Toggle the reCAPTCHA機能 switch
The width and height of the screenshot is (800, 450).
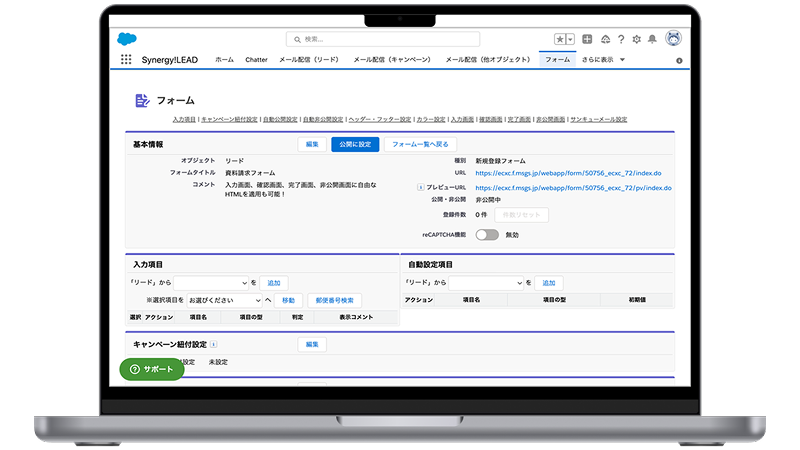click(487, 235)
